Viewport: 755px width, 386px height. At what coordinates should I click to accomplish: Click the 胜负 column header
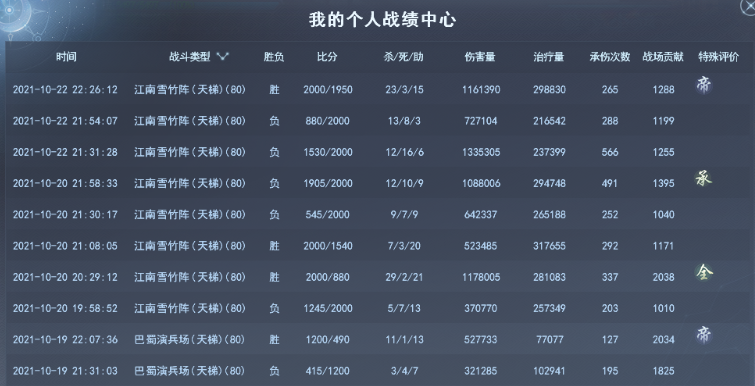(273, 57)
